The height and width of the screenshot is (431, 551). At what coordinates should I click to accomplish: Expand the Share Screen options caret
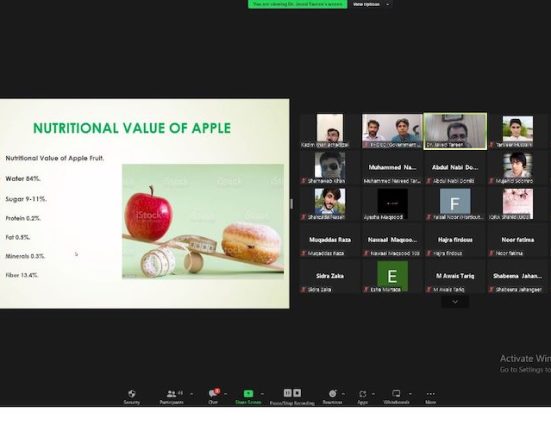pos(262,394)
